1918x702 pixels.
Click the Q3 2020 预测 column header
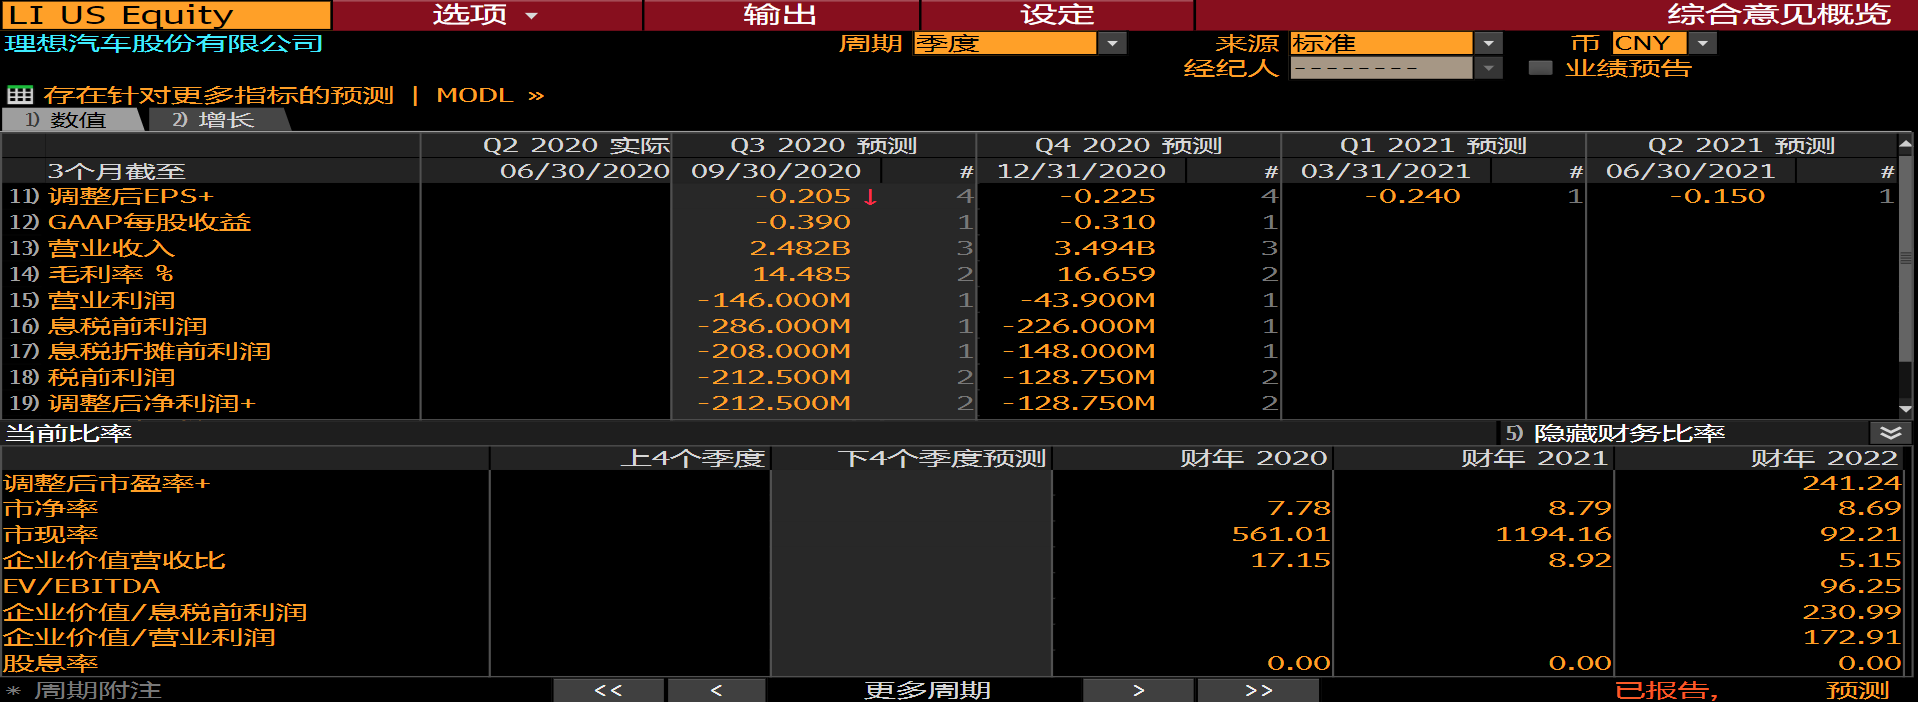point(823,145)
